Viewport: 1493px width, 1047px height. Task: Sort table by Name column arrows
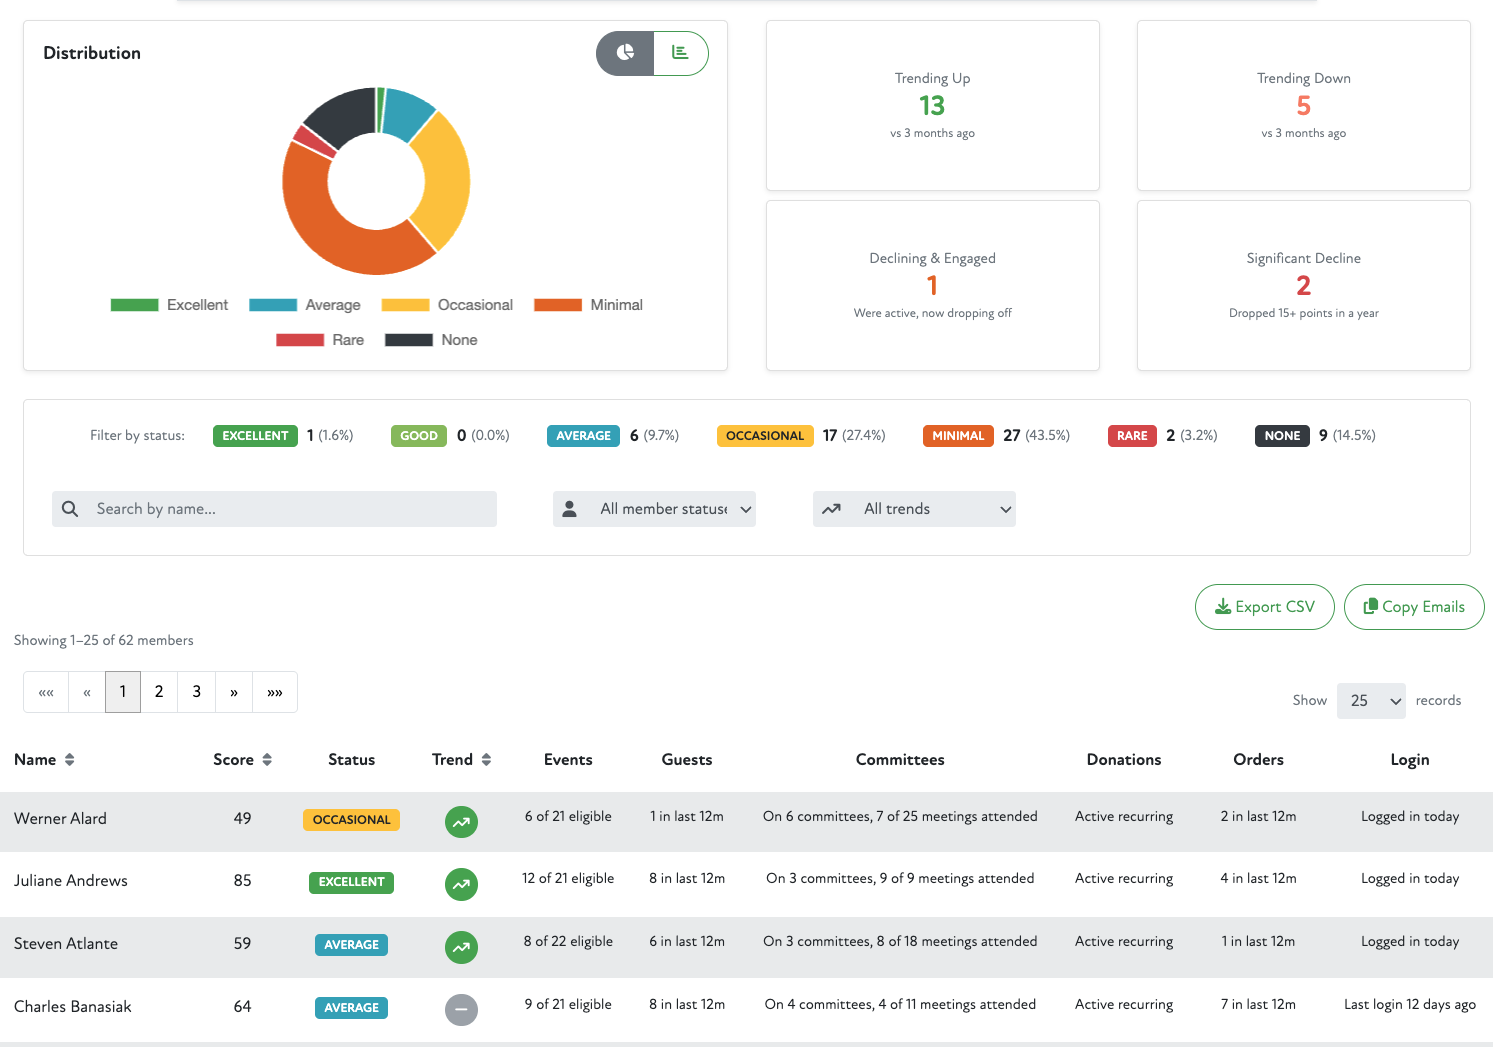(x=70, y=760)
